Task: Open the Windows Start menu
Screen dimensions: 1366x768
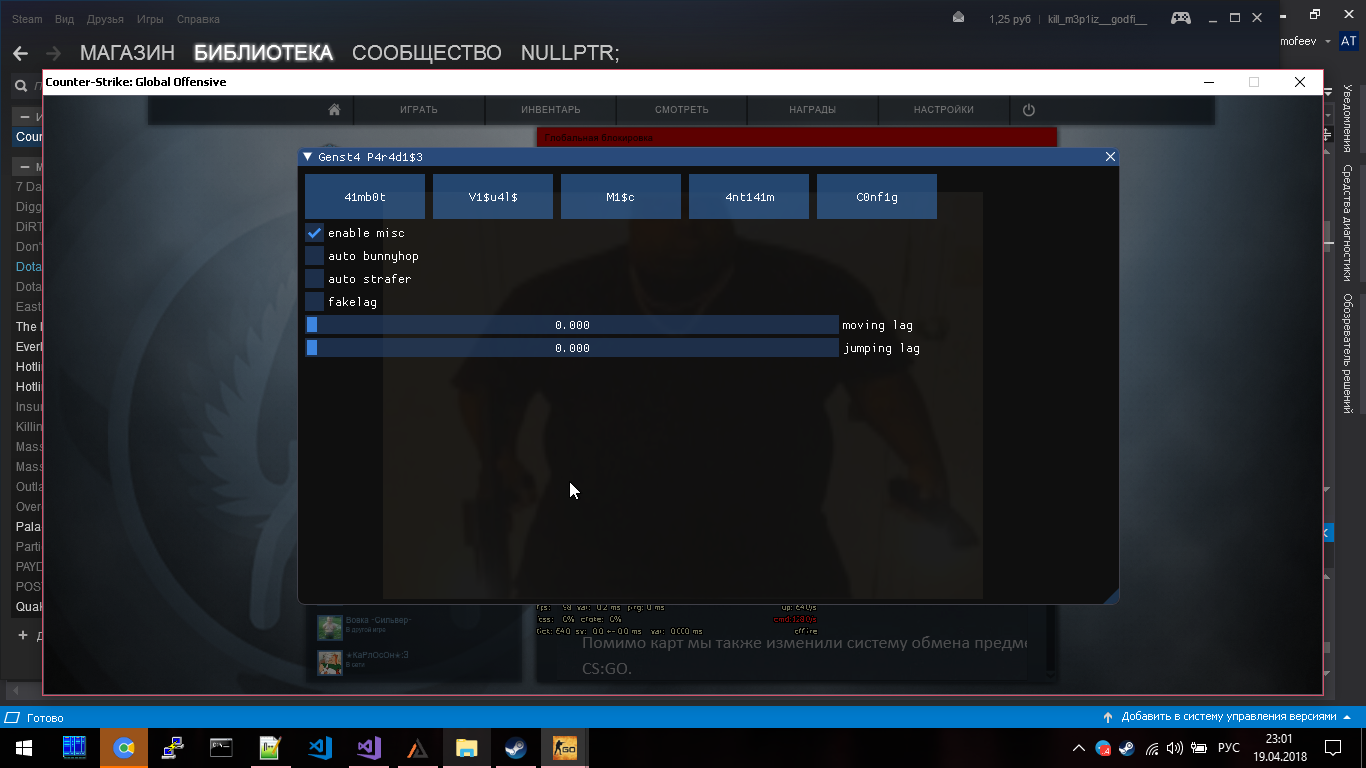Action: [x=23, y=748]
